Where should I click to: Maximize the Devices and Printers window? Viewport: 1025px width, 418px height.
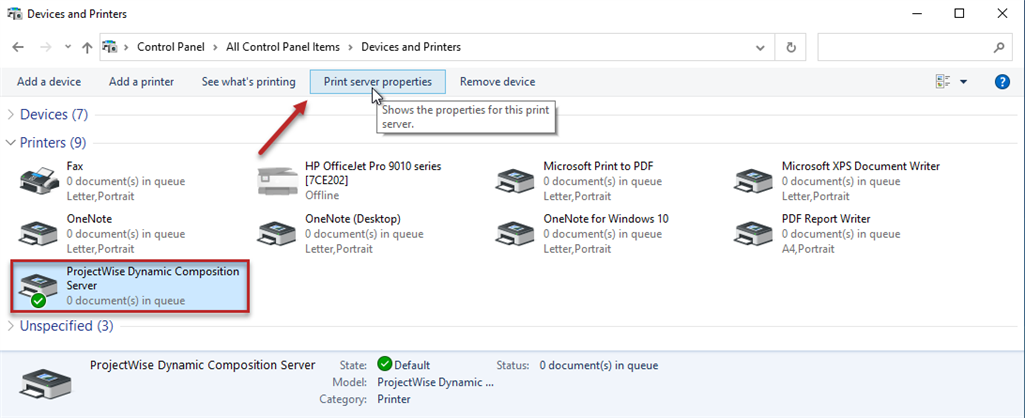(959, 13)
